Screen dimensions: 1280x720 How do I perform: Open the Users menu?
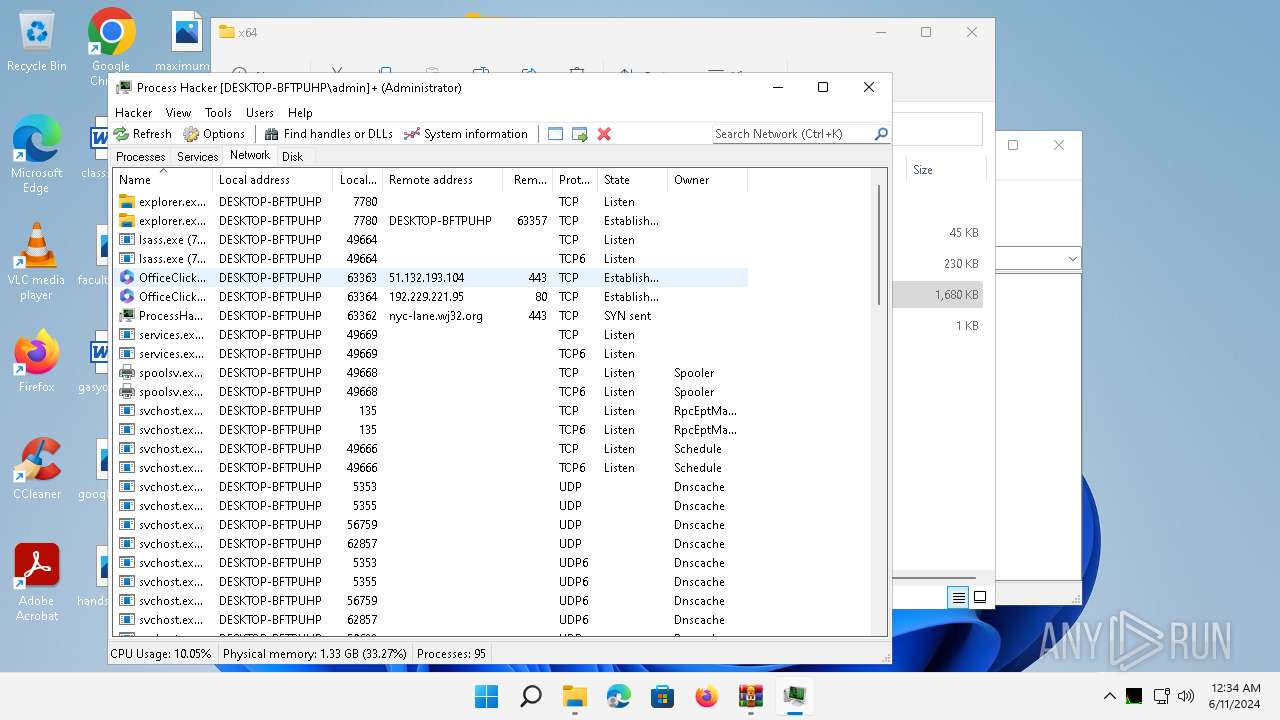point(260,113)
